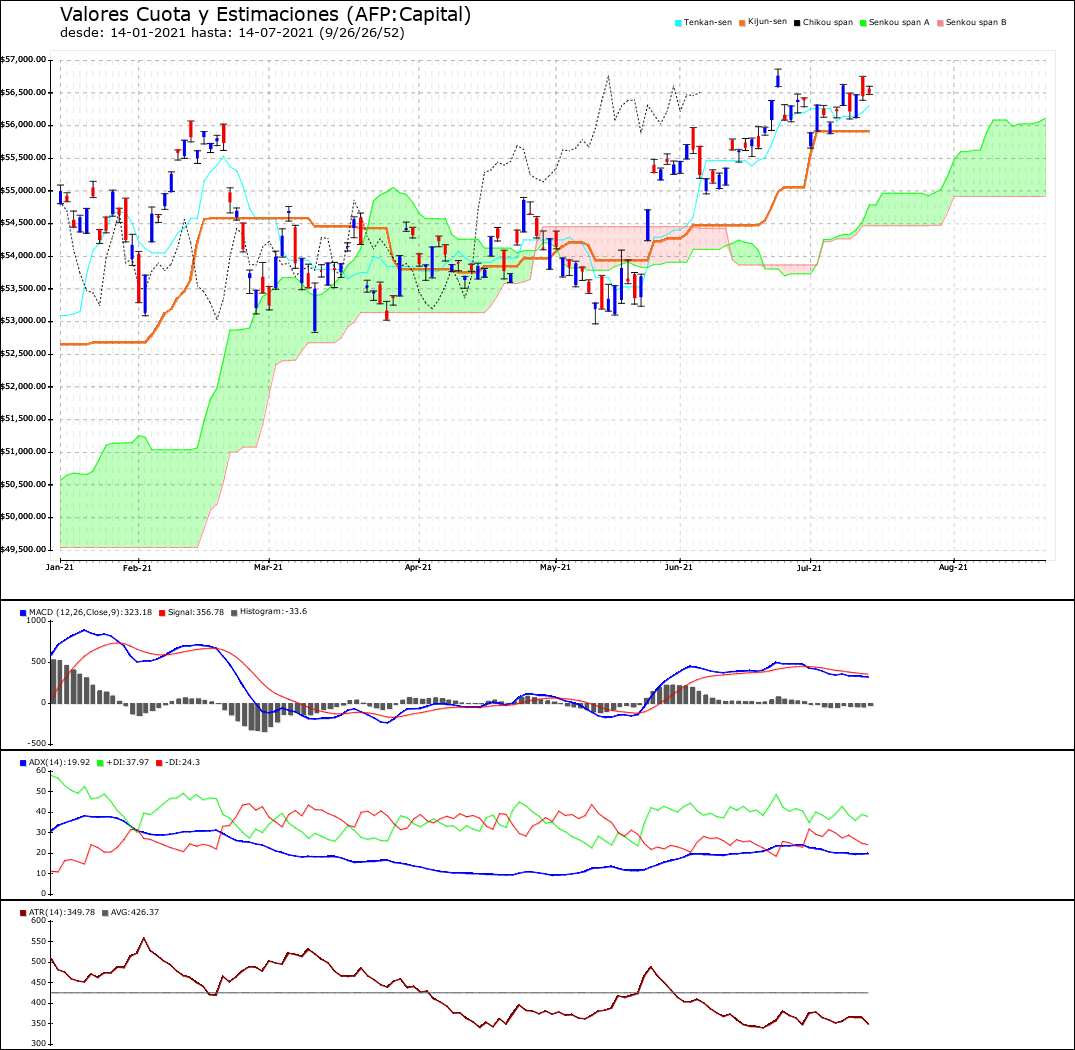1075x1050 pixels.
Task: Click the Senkou span B pink legend marker
Action: [940, 23]
